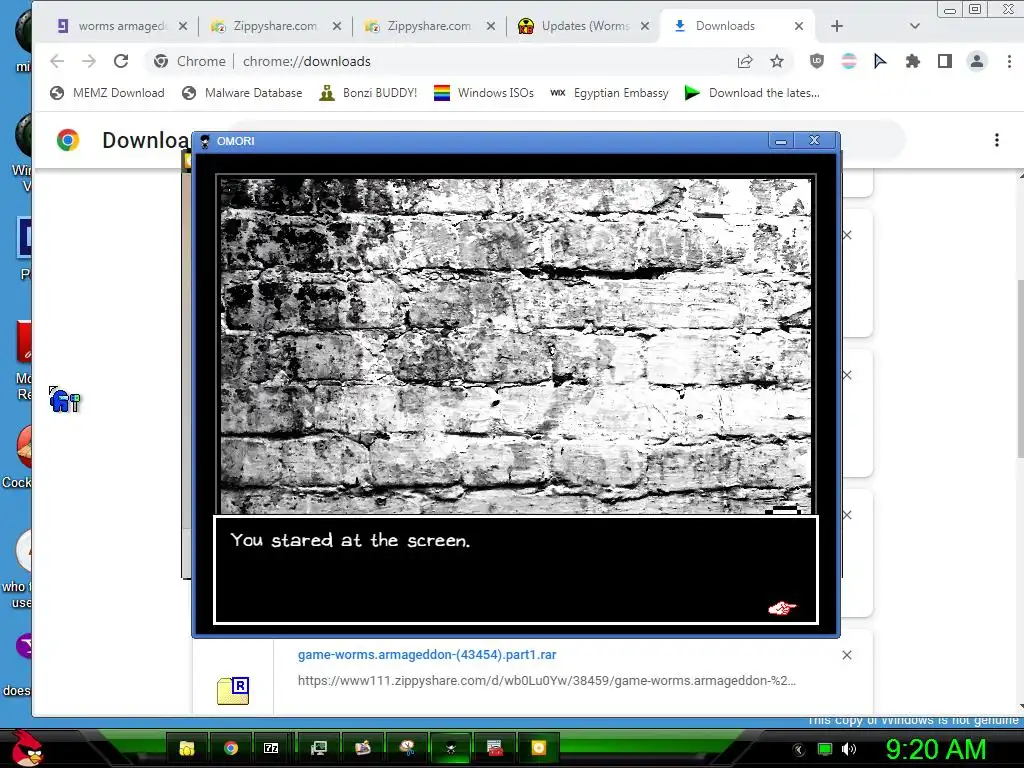Remove game-worms.armageddon part1.rar from list
The height and width of the screenshot is (768, 1024).
[847, 655]
